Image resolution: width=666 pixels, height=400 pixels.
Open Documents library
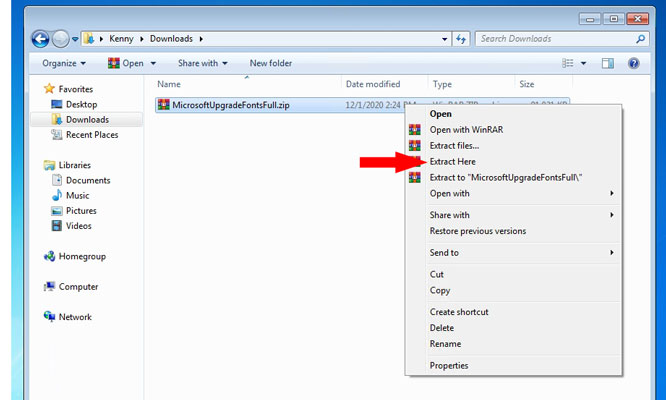[88, 180]
